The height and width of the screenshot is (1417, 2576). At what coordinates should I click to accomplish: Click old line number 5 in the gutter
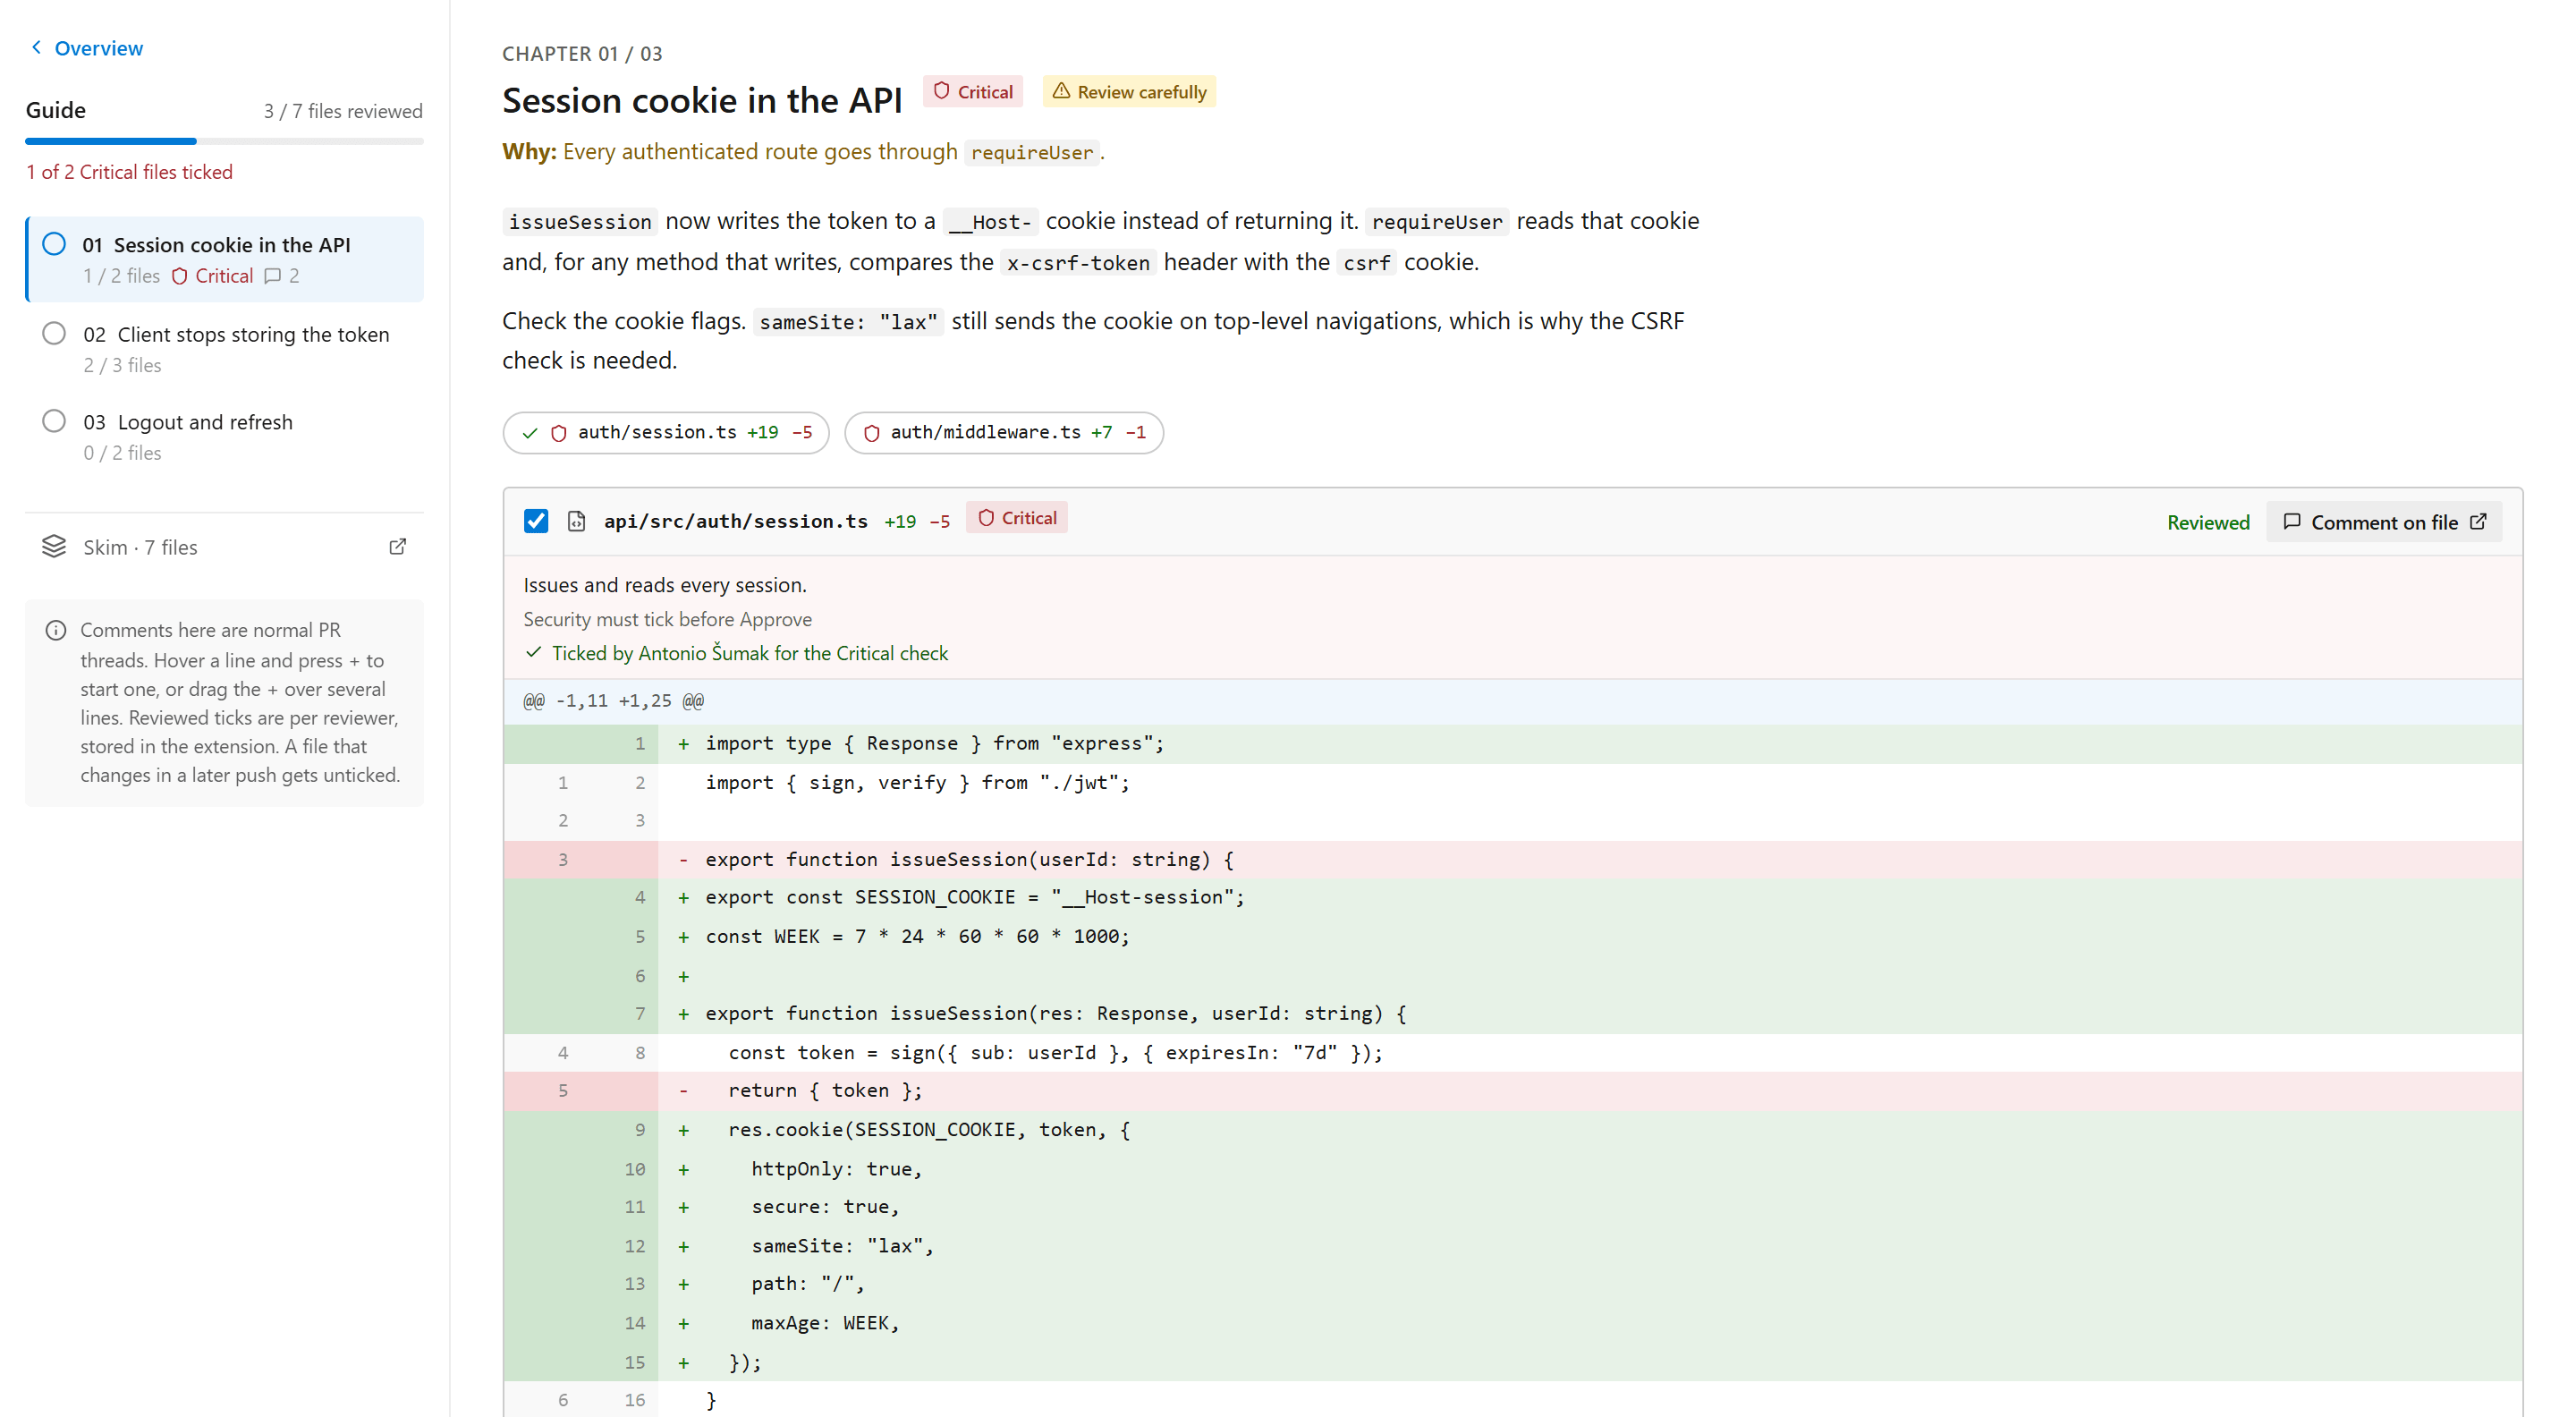(x=563, y=1091)
